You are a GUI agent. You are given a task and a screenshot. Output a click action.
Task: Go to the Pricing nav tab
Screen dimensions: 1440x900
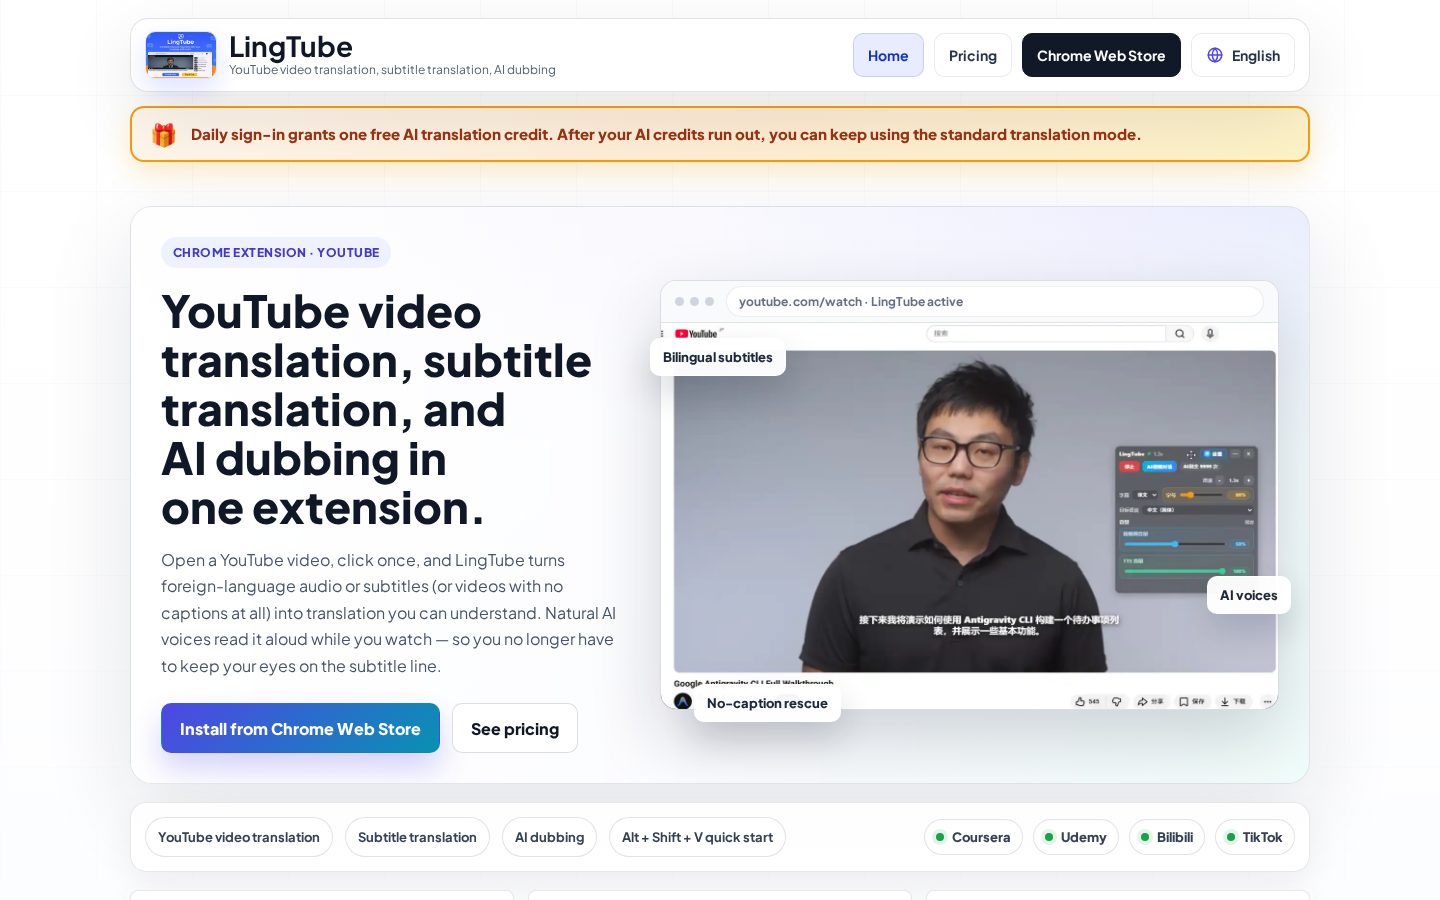(x=973, y=55)
